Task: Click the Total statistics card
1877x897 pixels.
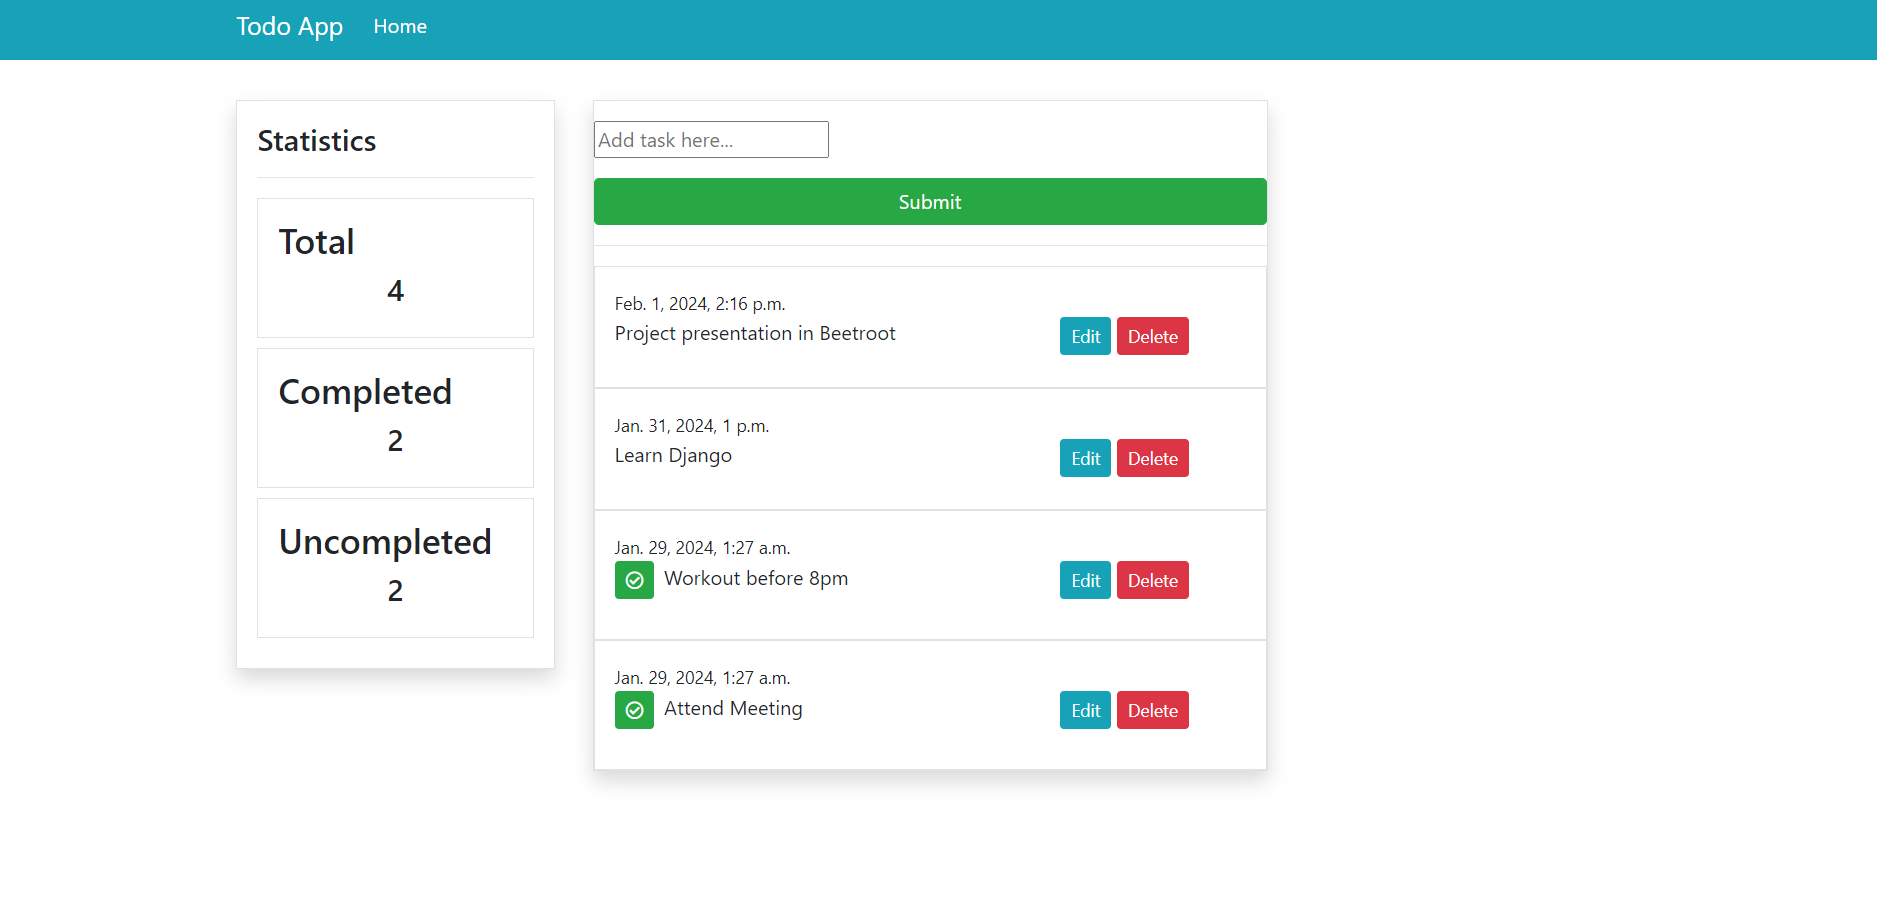Action: coord(395,268)
